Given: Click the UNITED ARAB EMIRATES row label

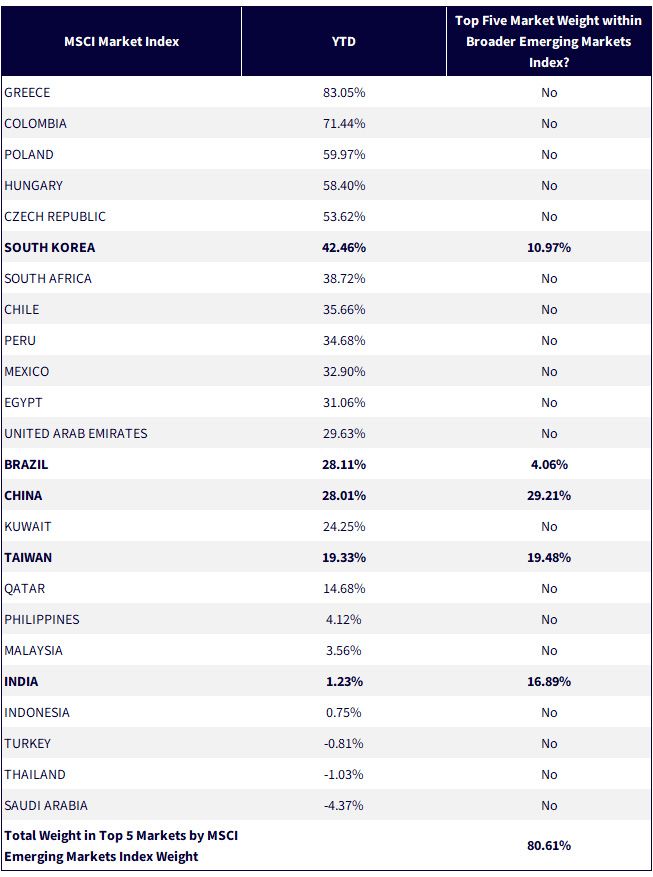Looking at the screenshot, I should (x=76, y=433).
